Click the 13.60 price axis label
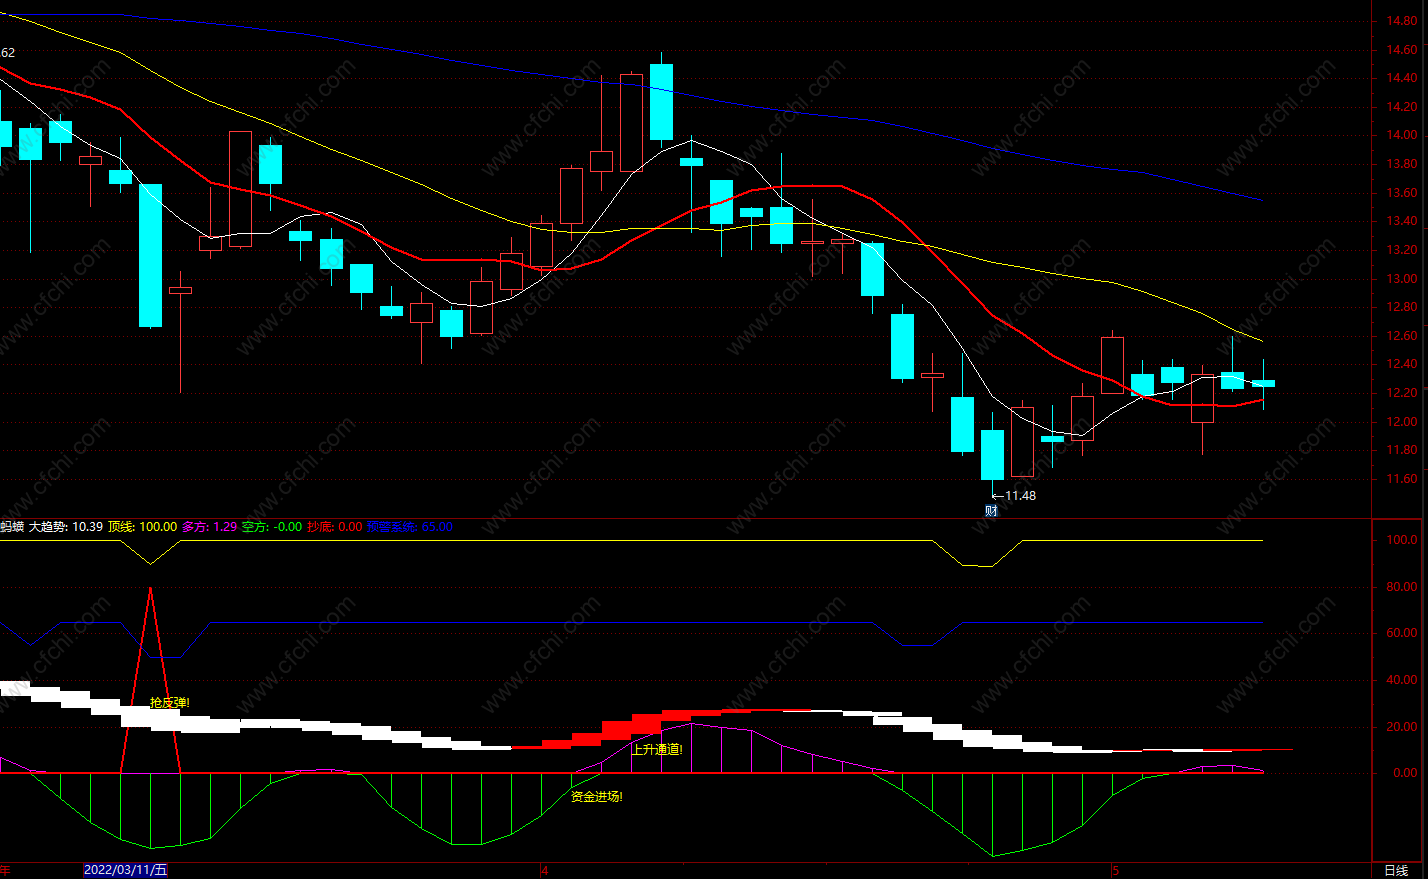Image resolution: width=1428 pixels, height=879 pixels. (1402, 193)
